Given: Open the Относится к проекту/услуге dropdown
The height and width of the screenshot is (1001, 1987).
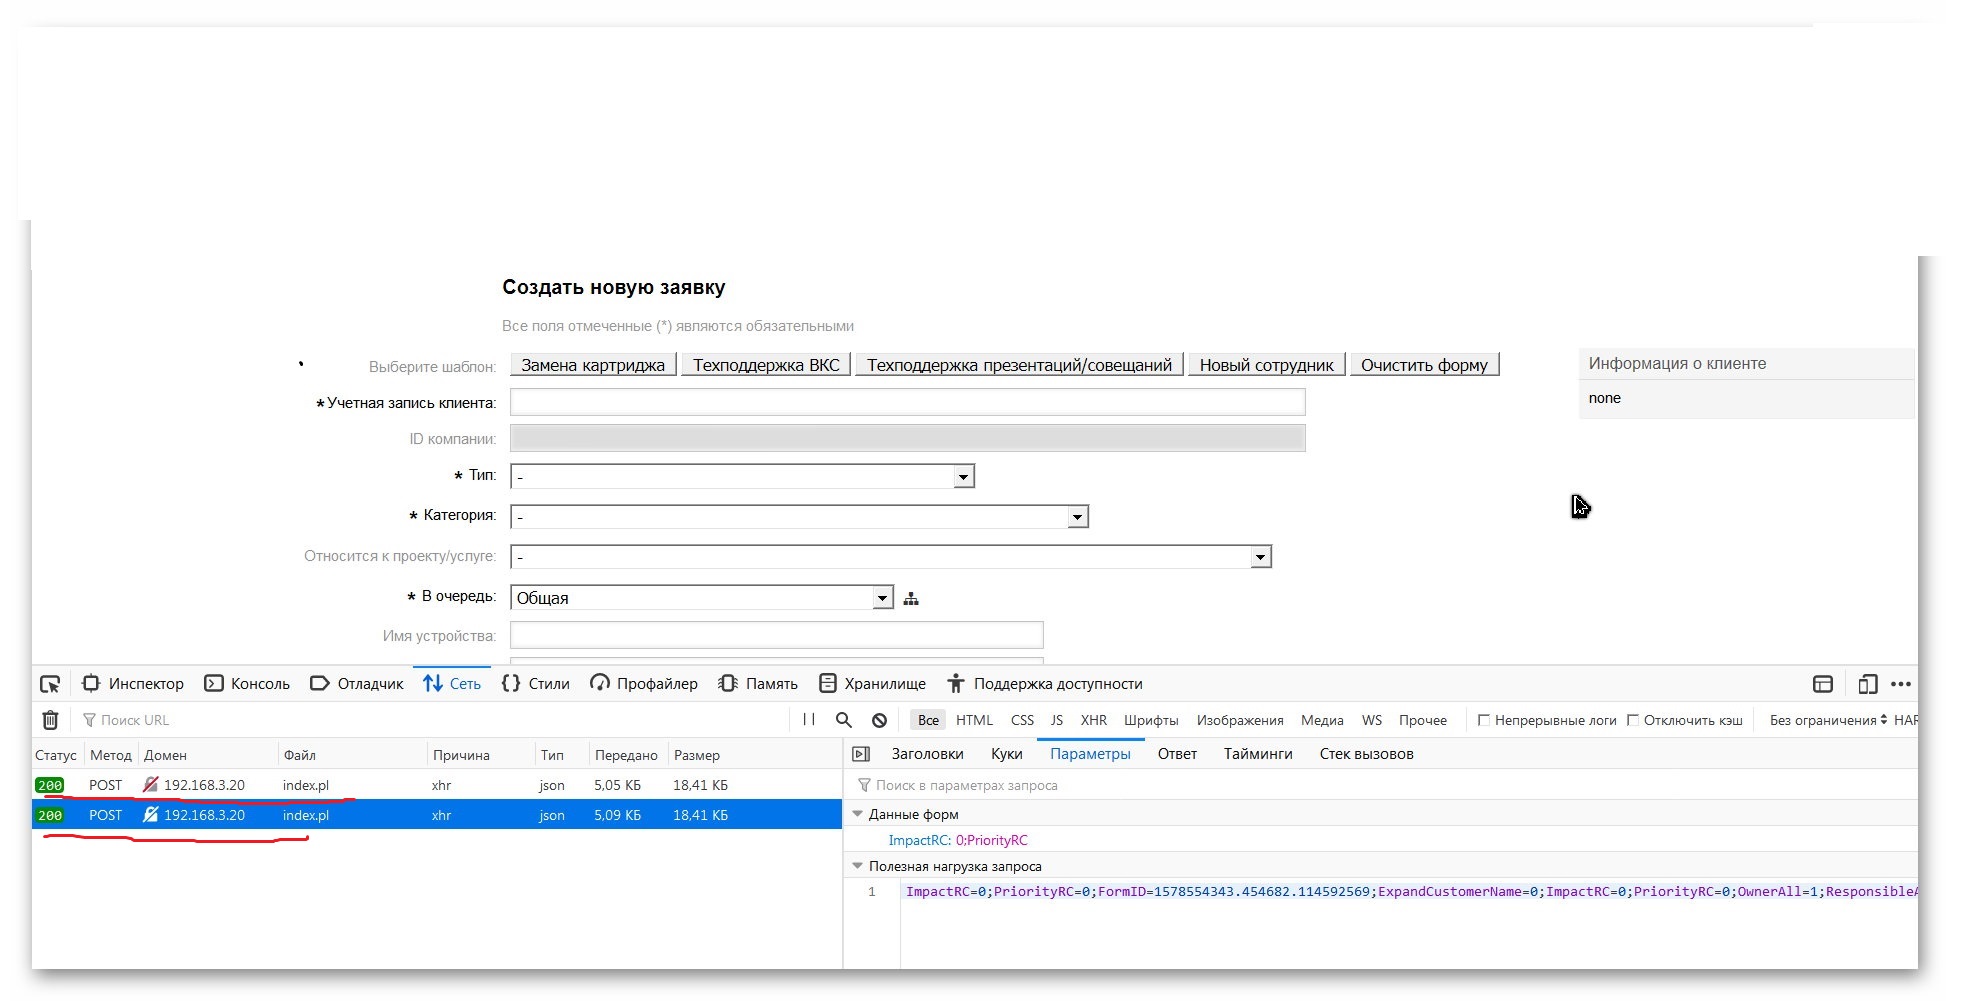Looking at the screenshot, I should tap(891, 556).
